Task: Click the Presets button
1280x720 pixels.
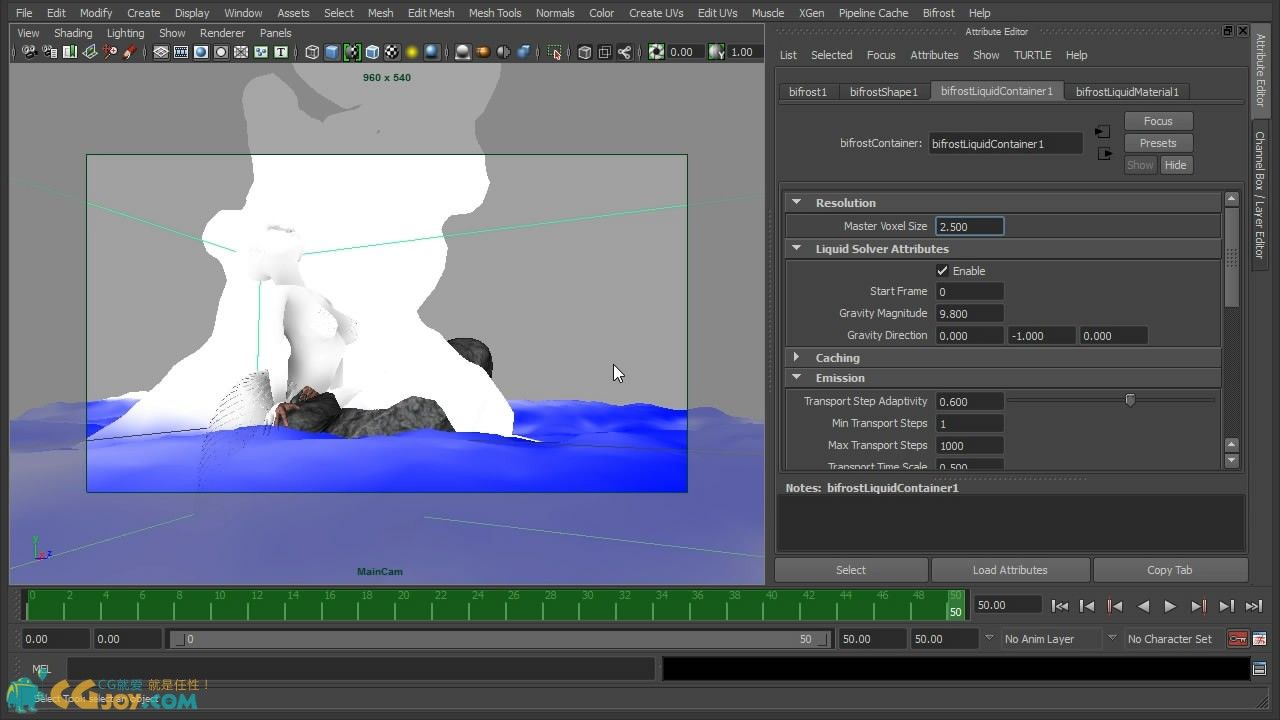Action: tap(1158, 143)
